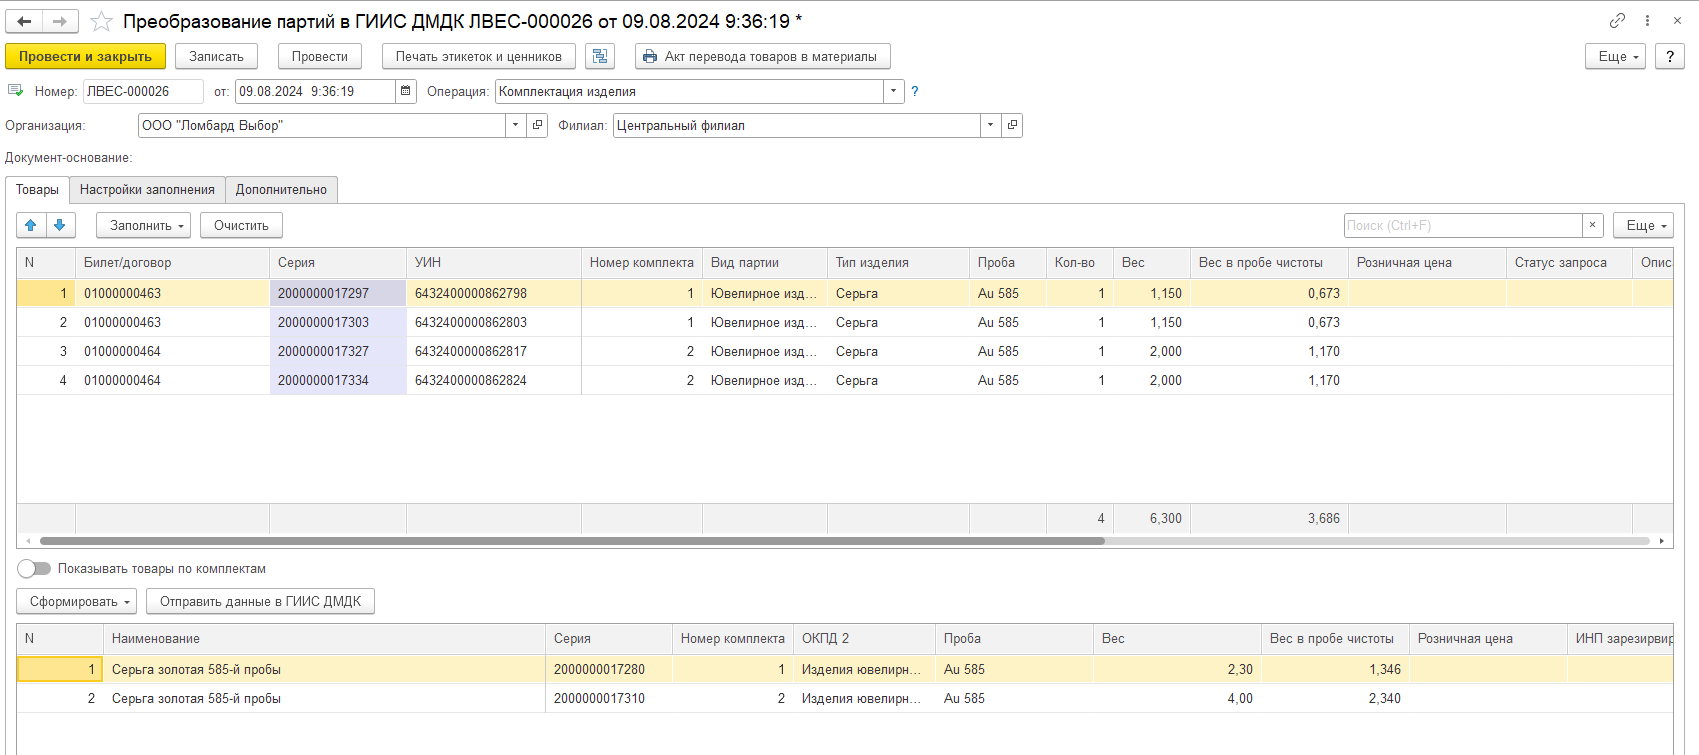Select УИН cell 6432400000862824

(494, 380)
